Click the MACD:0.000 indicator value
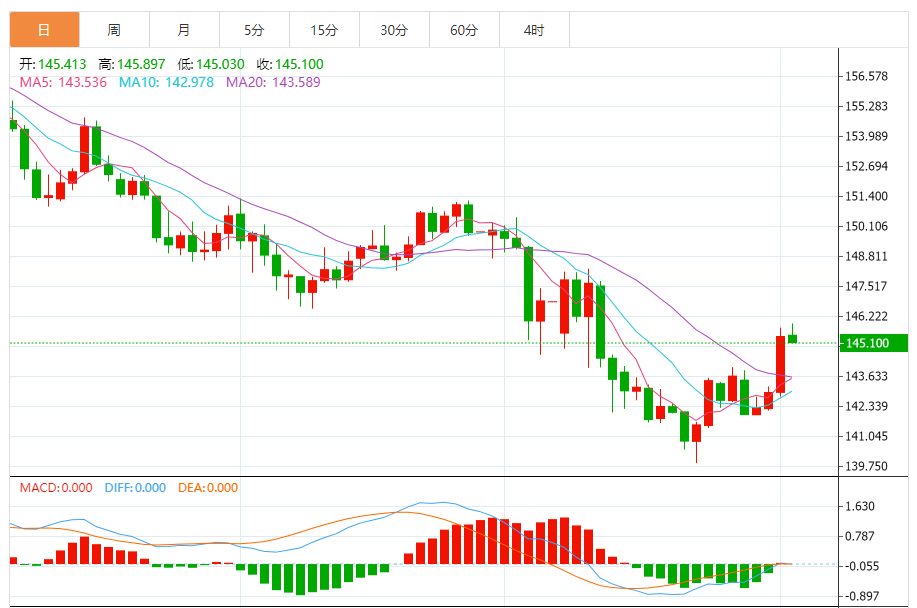The image size is (917, 608). coord(56,488)
